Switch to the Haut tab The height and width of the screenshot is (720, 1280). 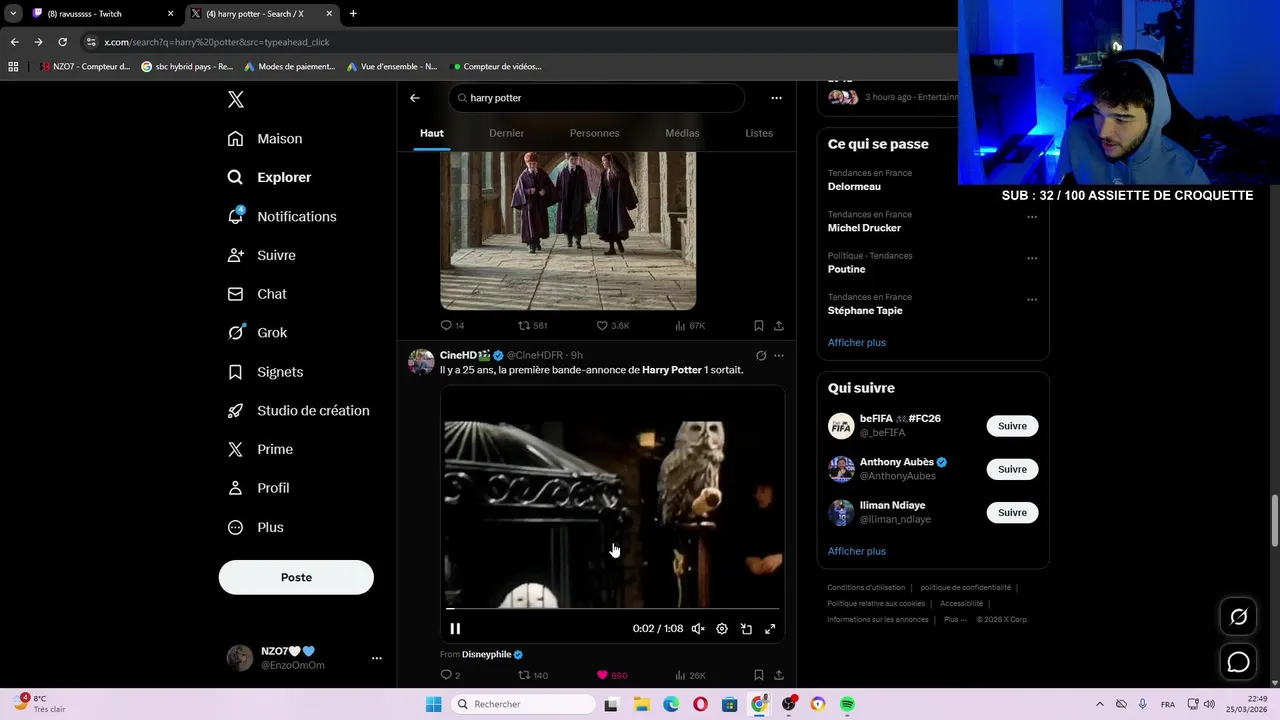tap(432, 133)
